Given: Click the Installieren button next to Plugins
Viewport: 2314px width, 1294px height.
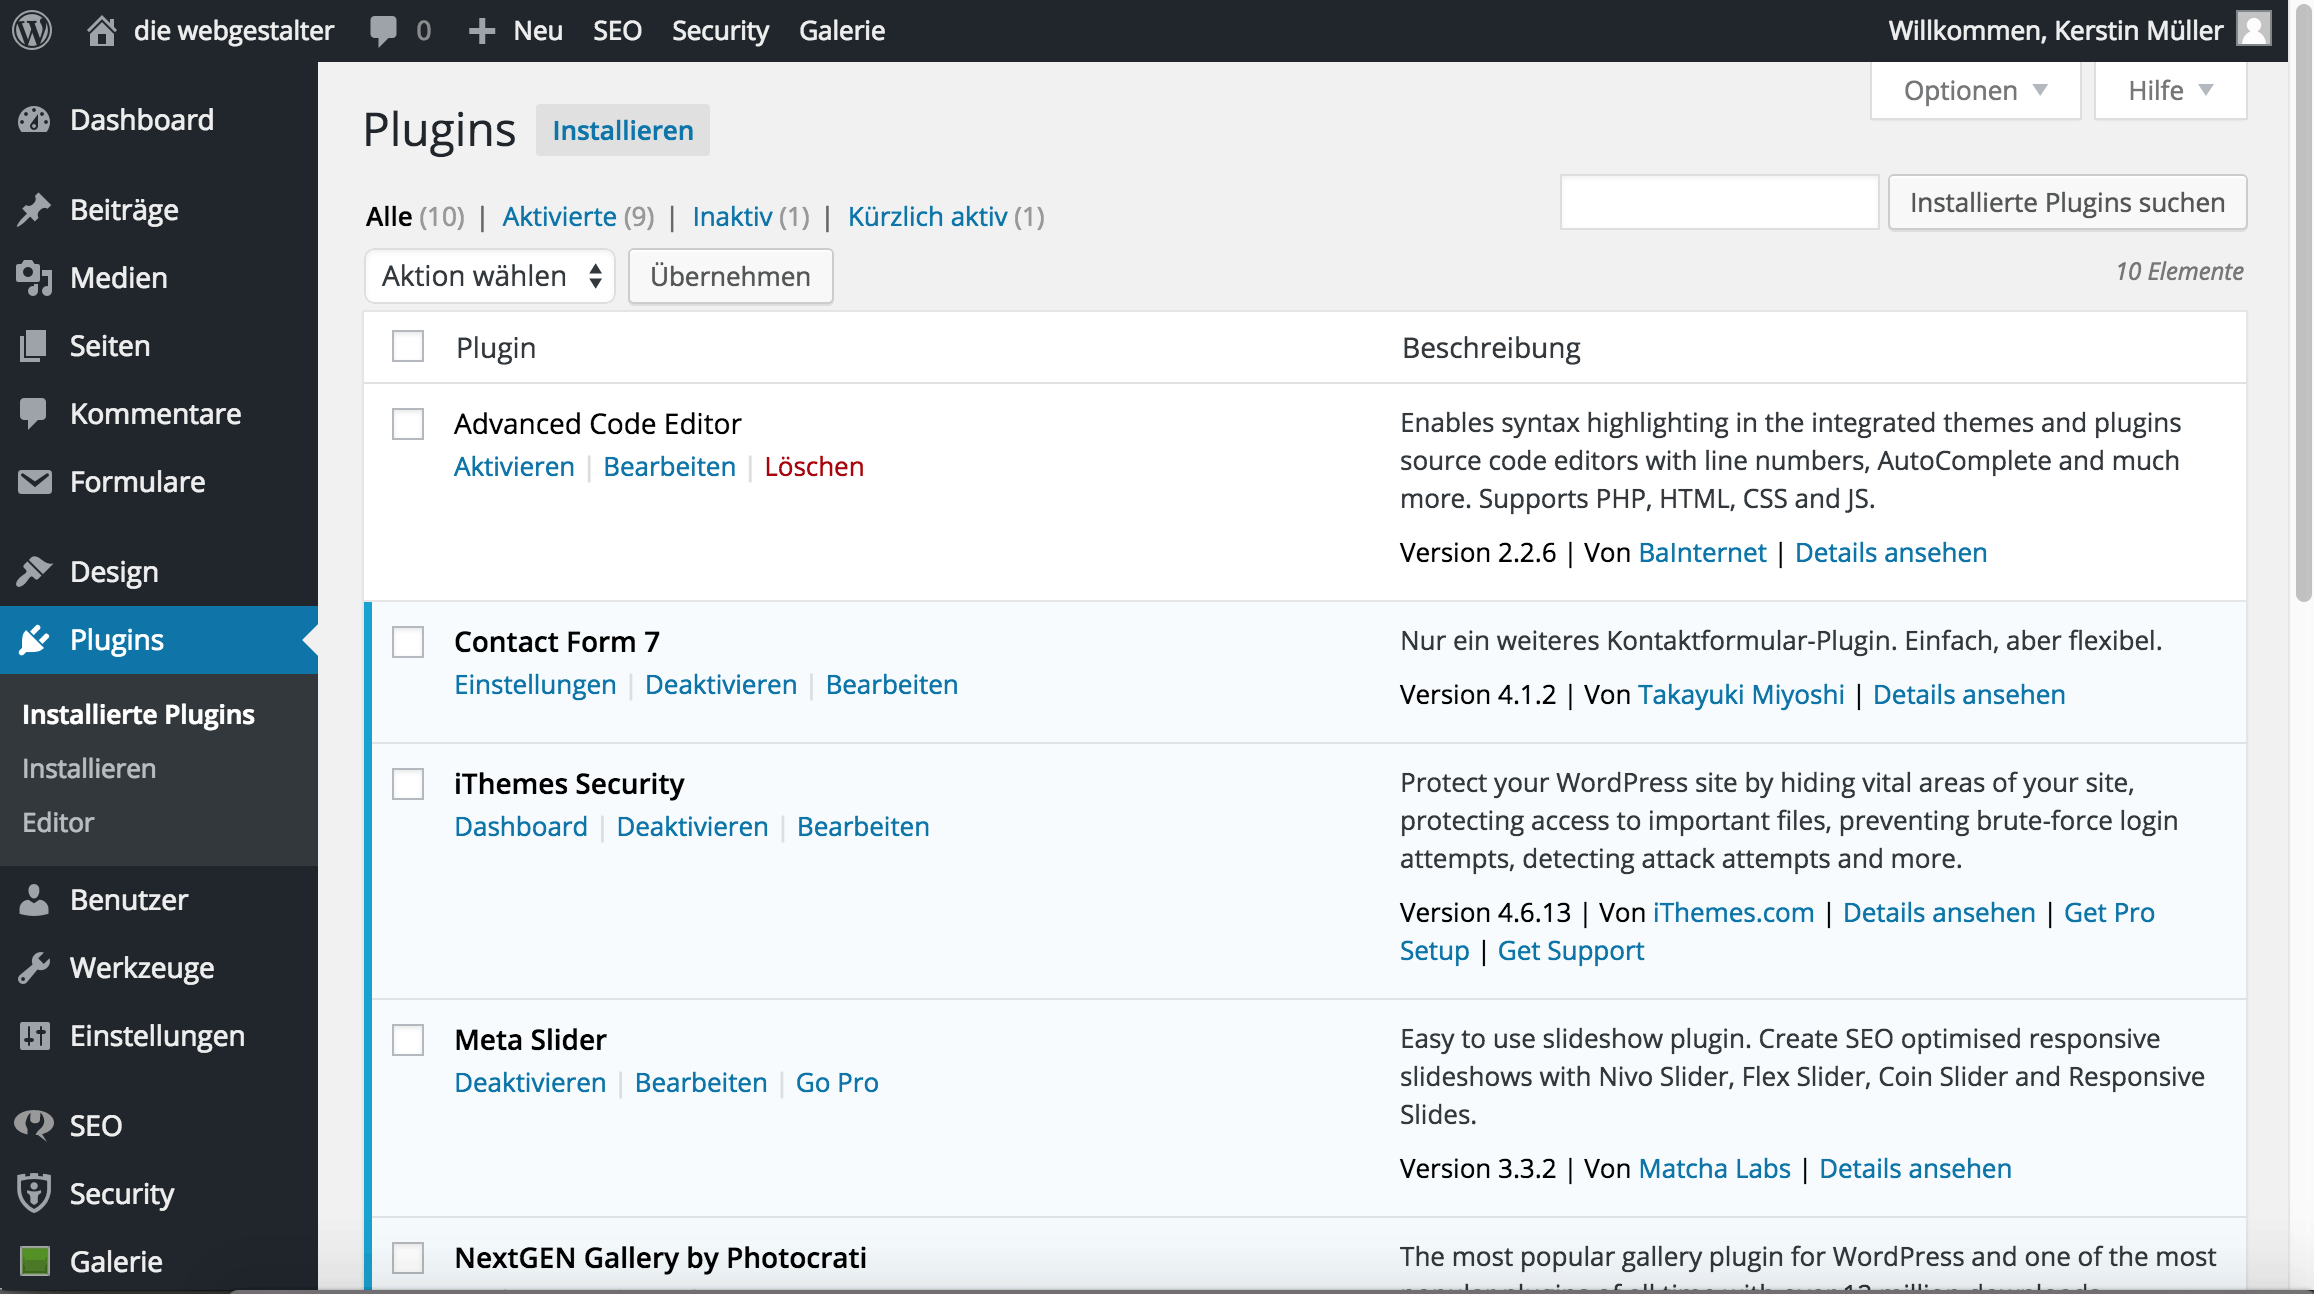Looking at the screenshot, I should [x=622, y=130].
